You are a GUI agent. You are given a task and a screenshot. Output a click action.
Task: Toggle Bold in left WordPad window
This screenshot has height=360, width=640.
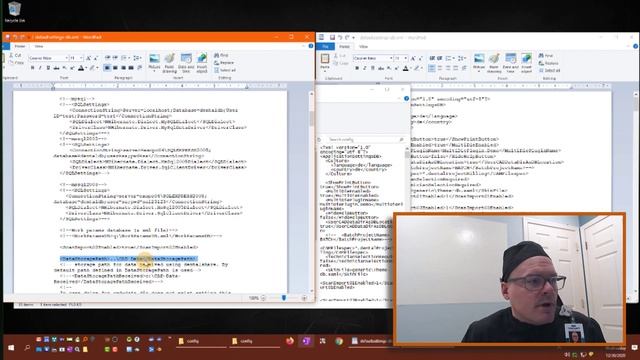coord(32,68)
